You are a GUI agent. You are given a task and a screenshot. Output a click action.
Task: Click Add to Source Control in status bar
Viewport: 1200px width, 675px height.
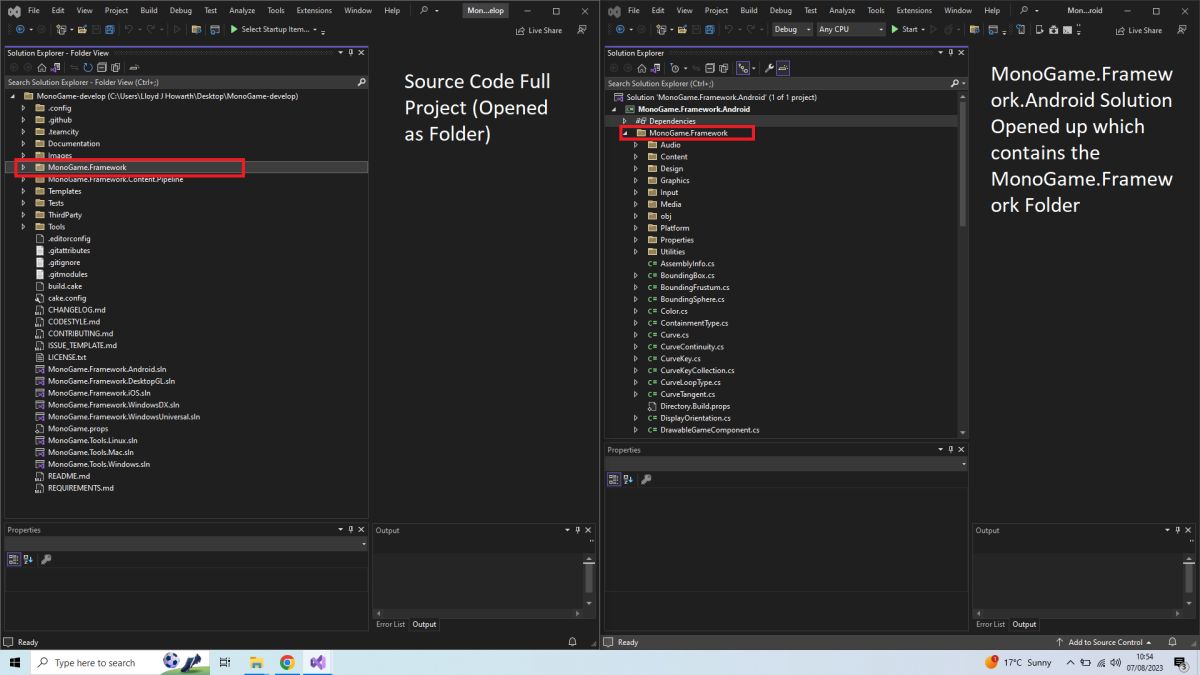[x=1105, y=642]
